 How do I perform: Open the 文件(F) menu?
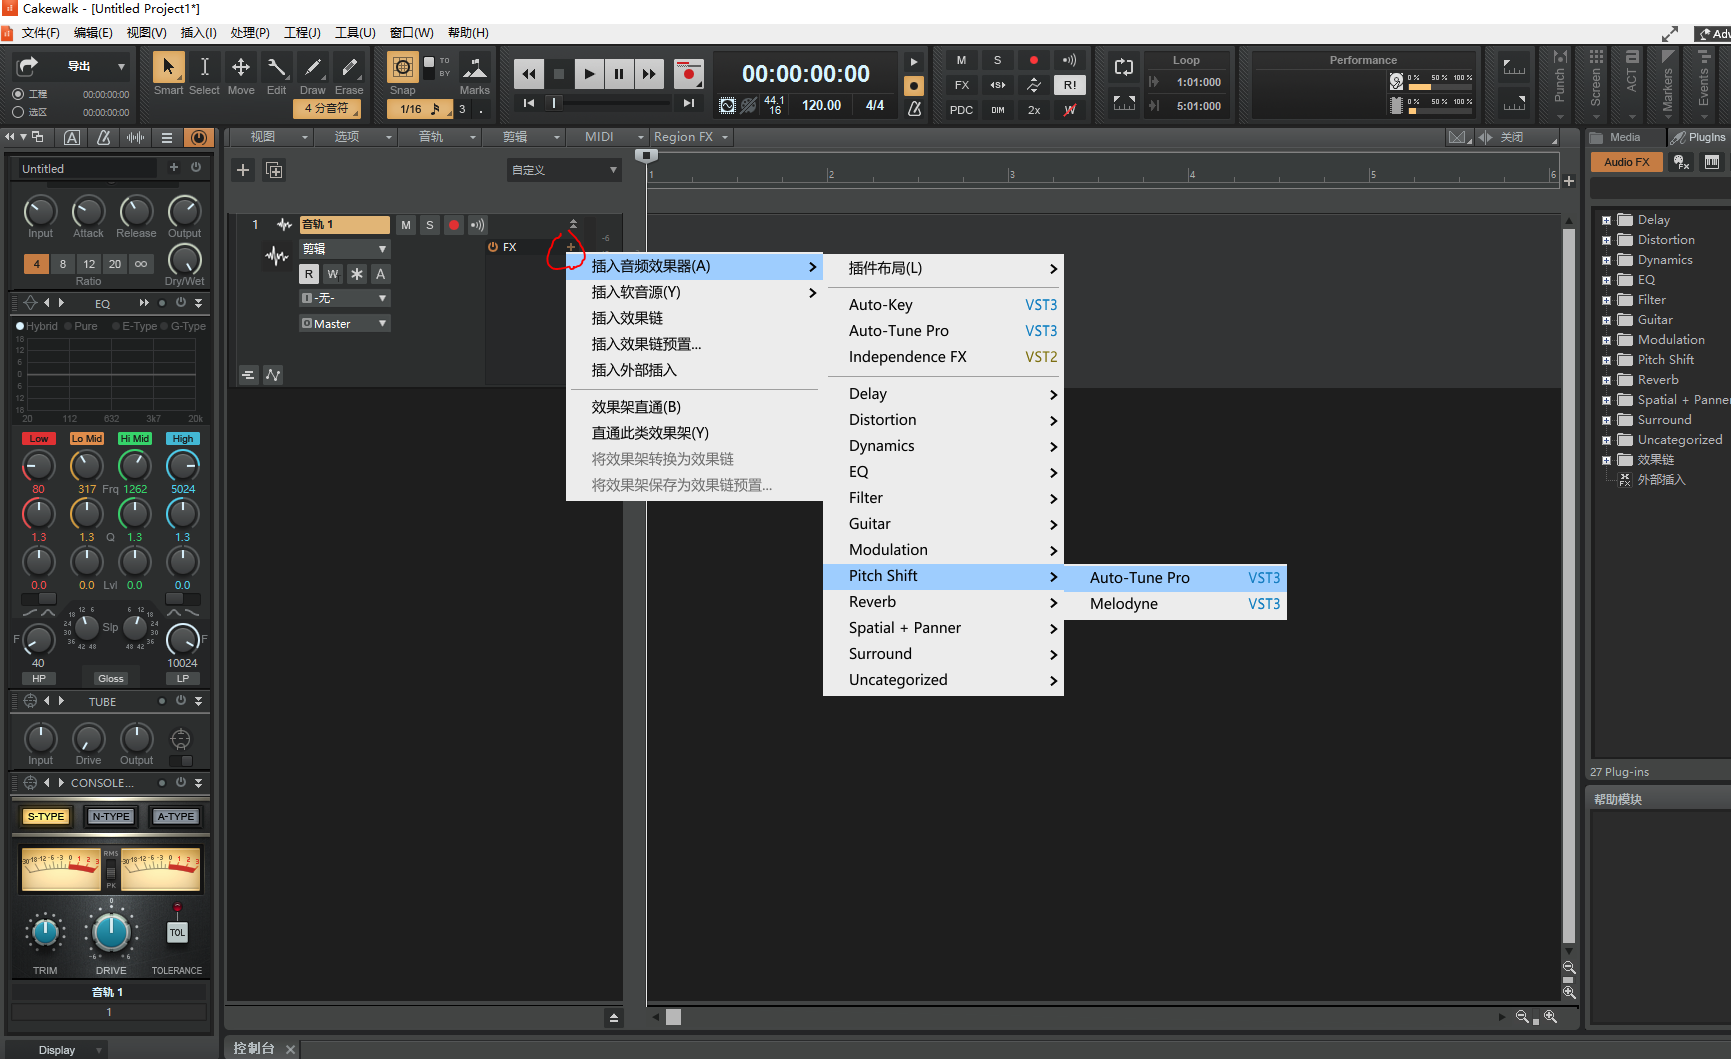click(41, 33)
